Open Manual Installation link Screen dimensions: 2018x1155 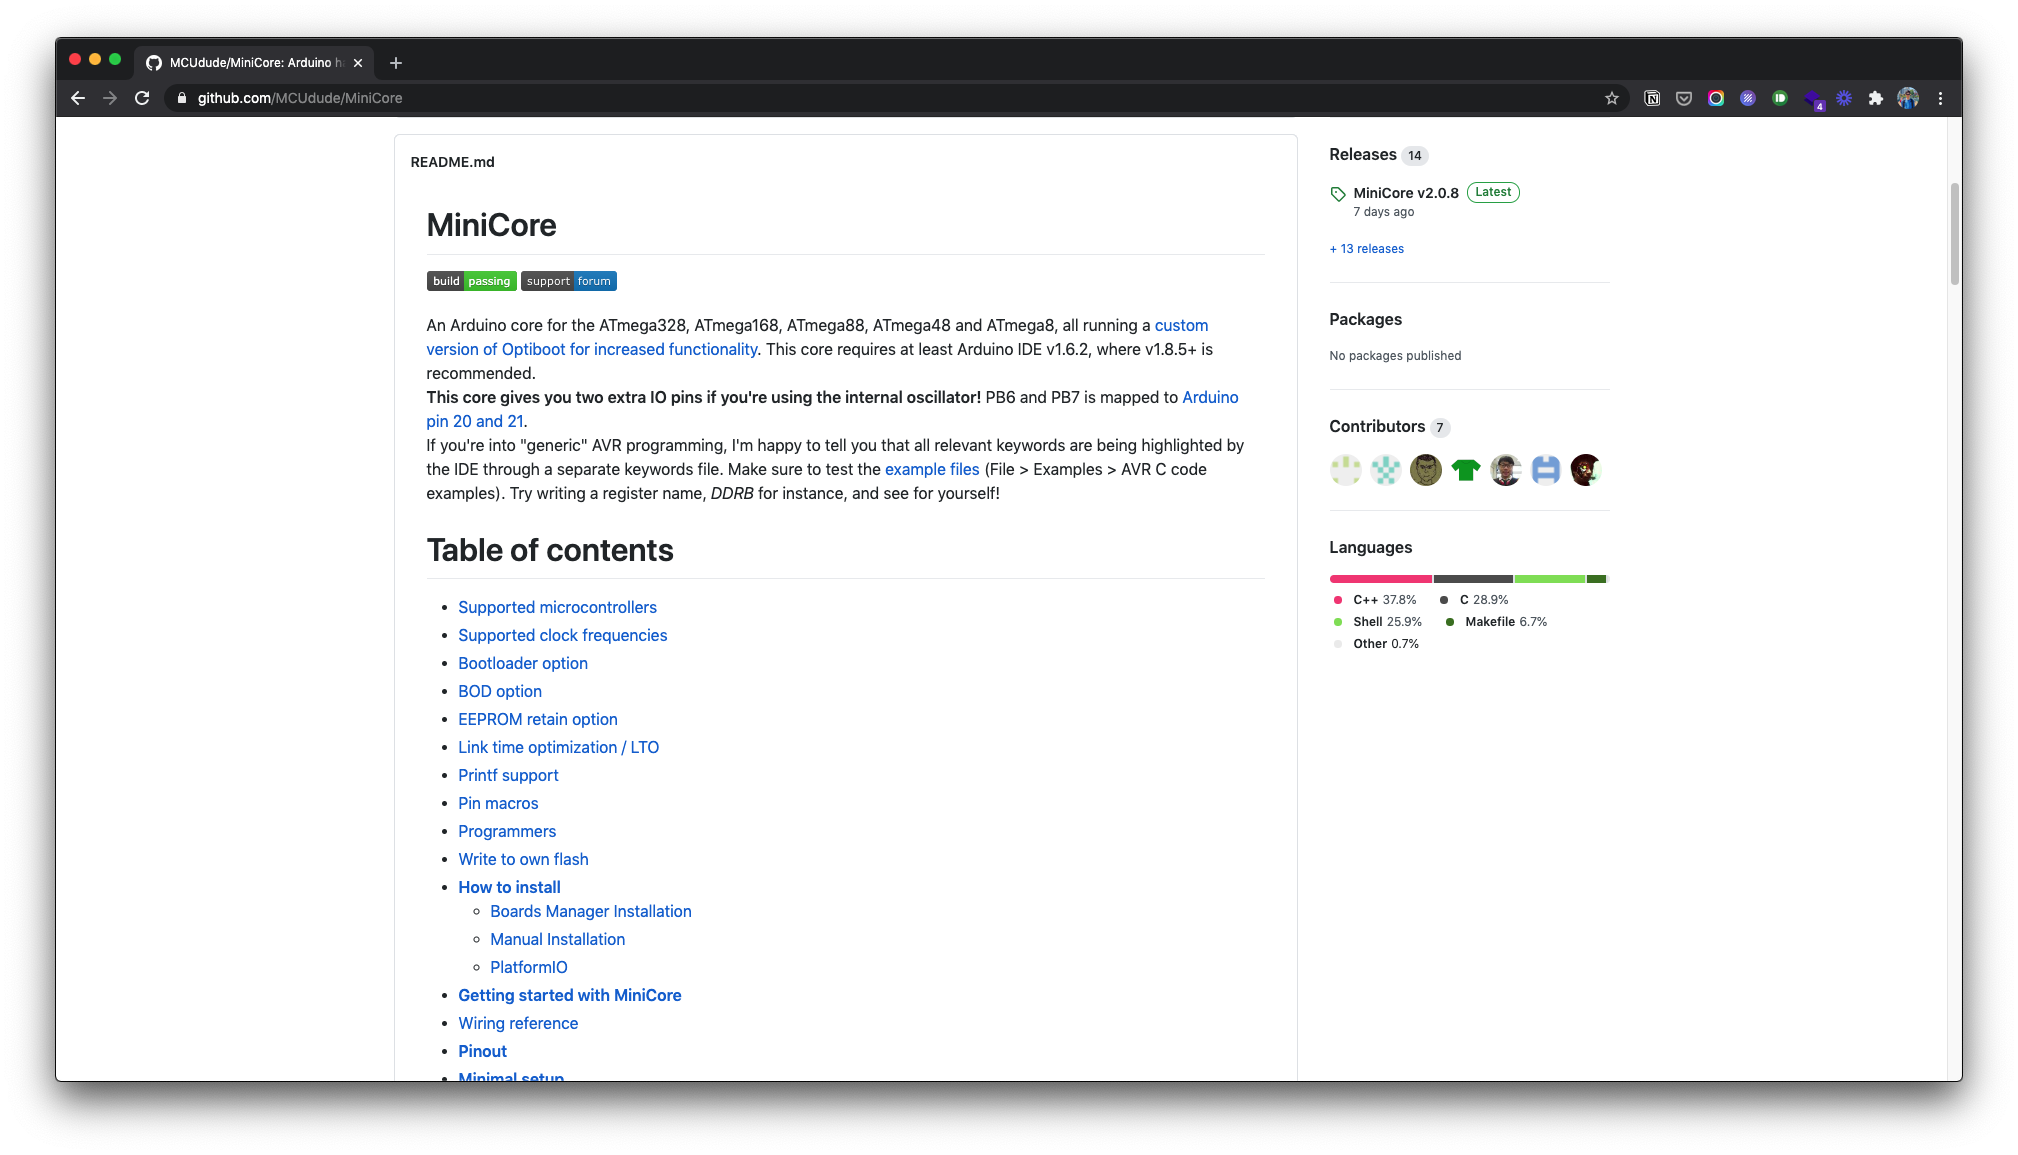point(557,939)
